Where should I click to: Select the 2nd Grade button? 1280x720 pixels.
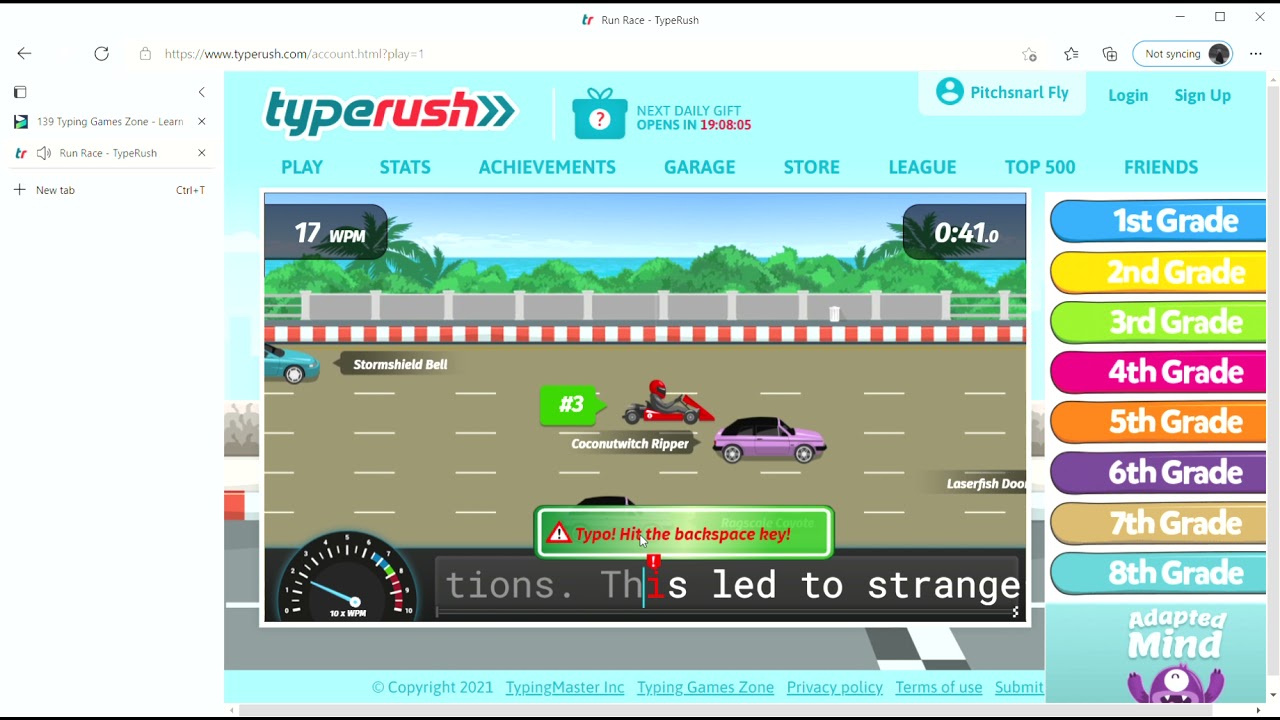pyautogui.click(x=1158, y=272)
